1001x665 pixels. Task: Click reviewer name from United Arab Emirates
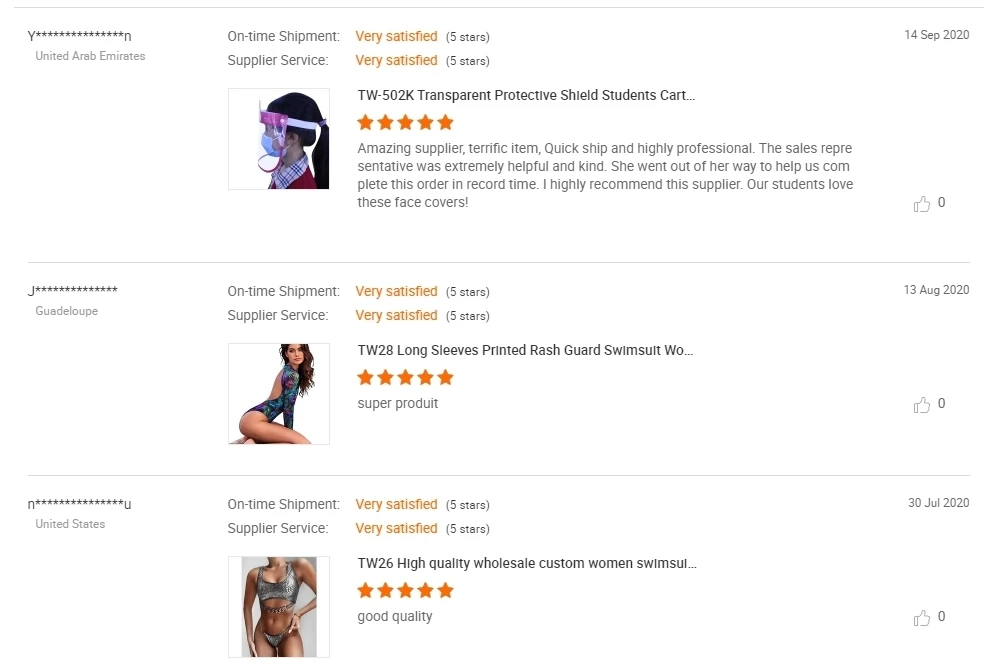[x=80, y=37]
